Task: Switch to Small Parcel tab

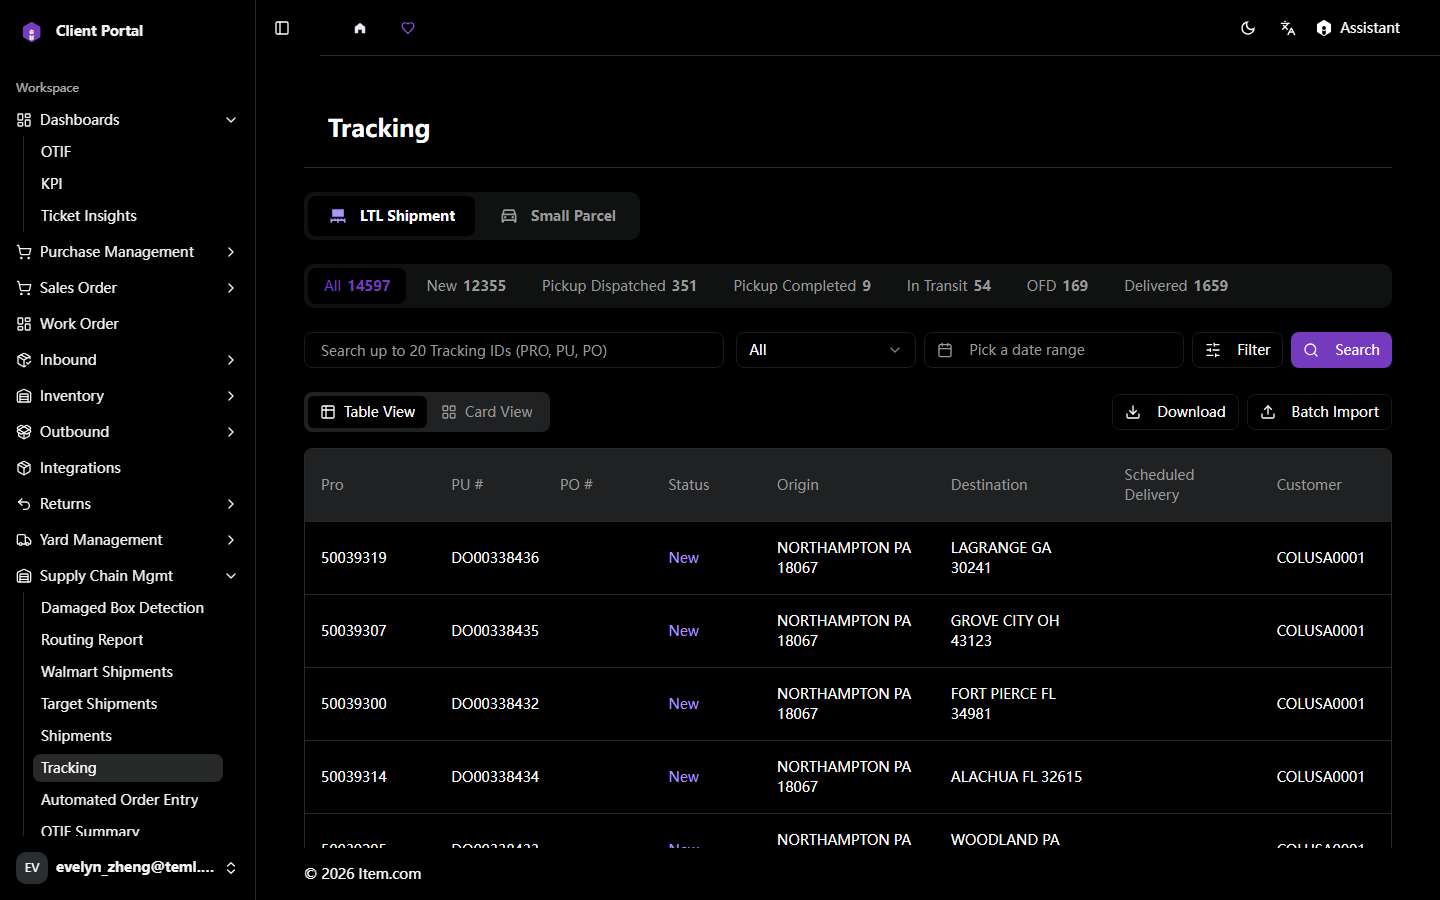Action: [x=558, y=216]
